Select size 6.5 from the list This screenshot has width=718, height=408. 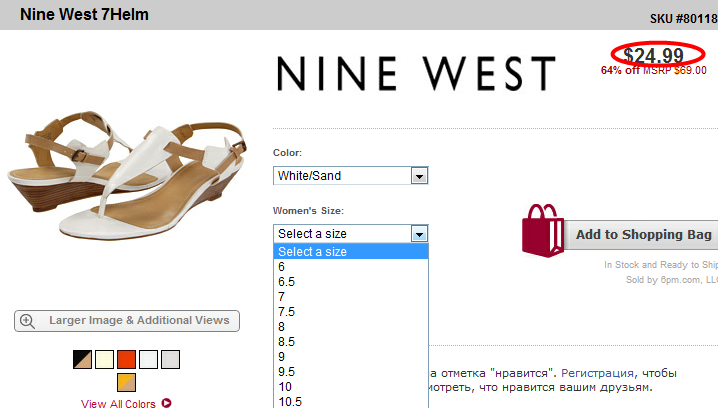pos(351,282)
